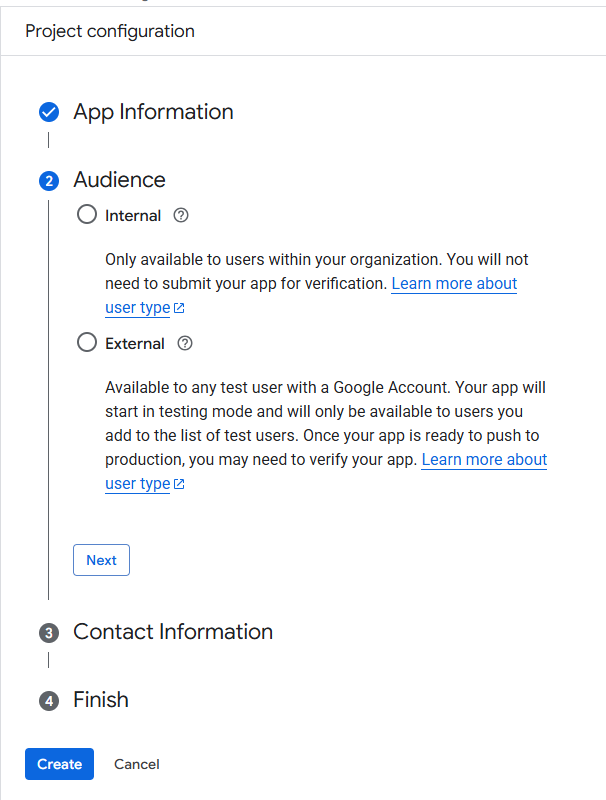Screen dimensions: 606x800
Task: Click external-link icon under the Internal description
Action: (179, 308)
